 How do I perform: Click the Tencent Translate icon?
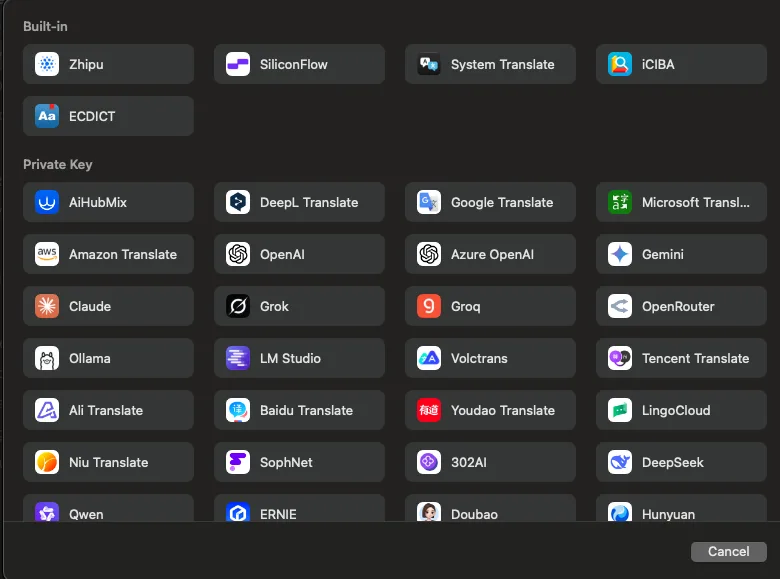tap(620, 358)
